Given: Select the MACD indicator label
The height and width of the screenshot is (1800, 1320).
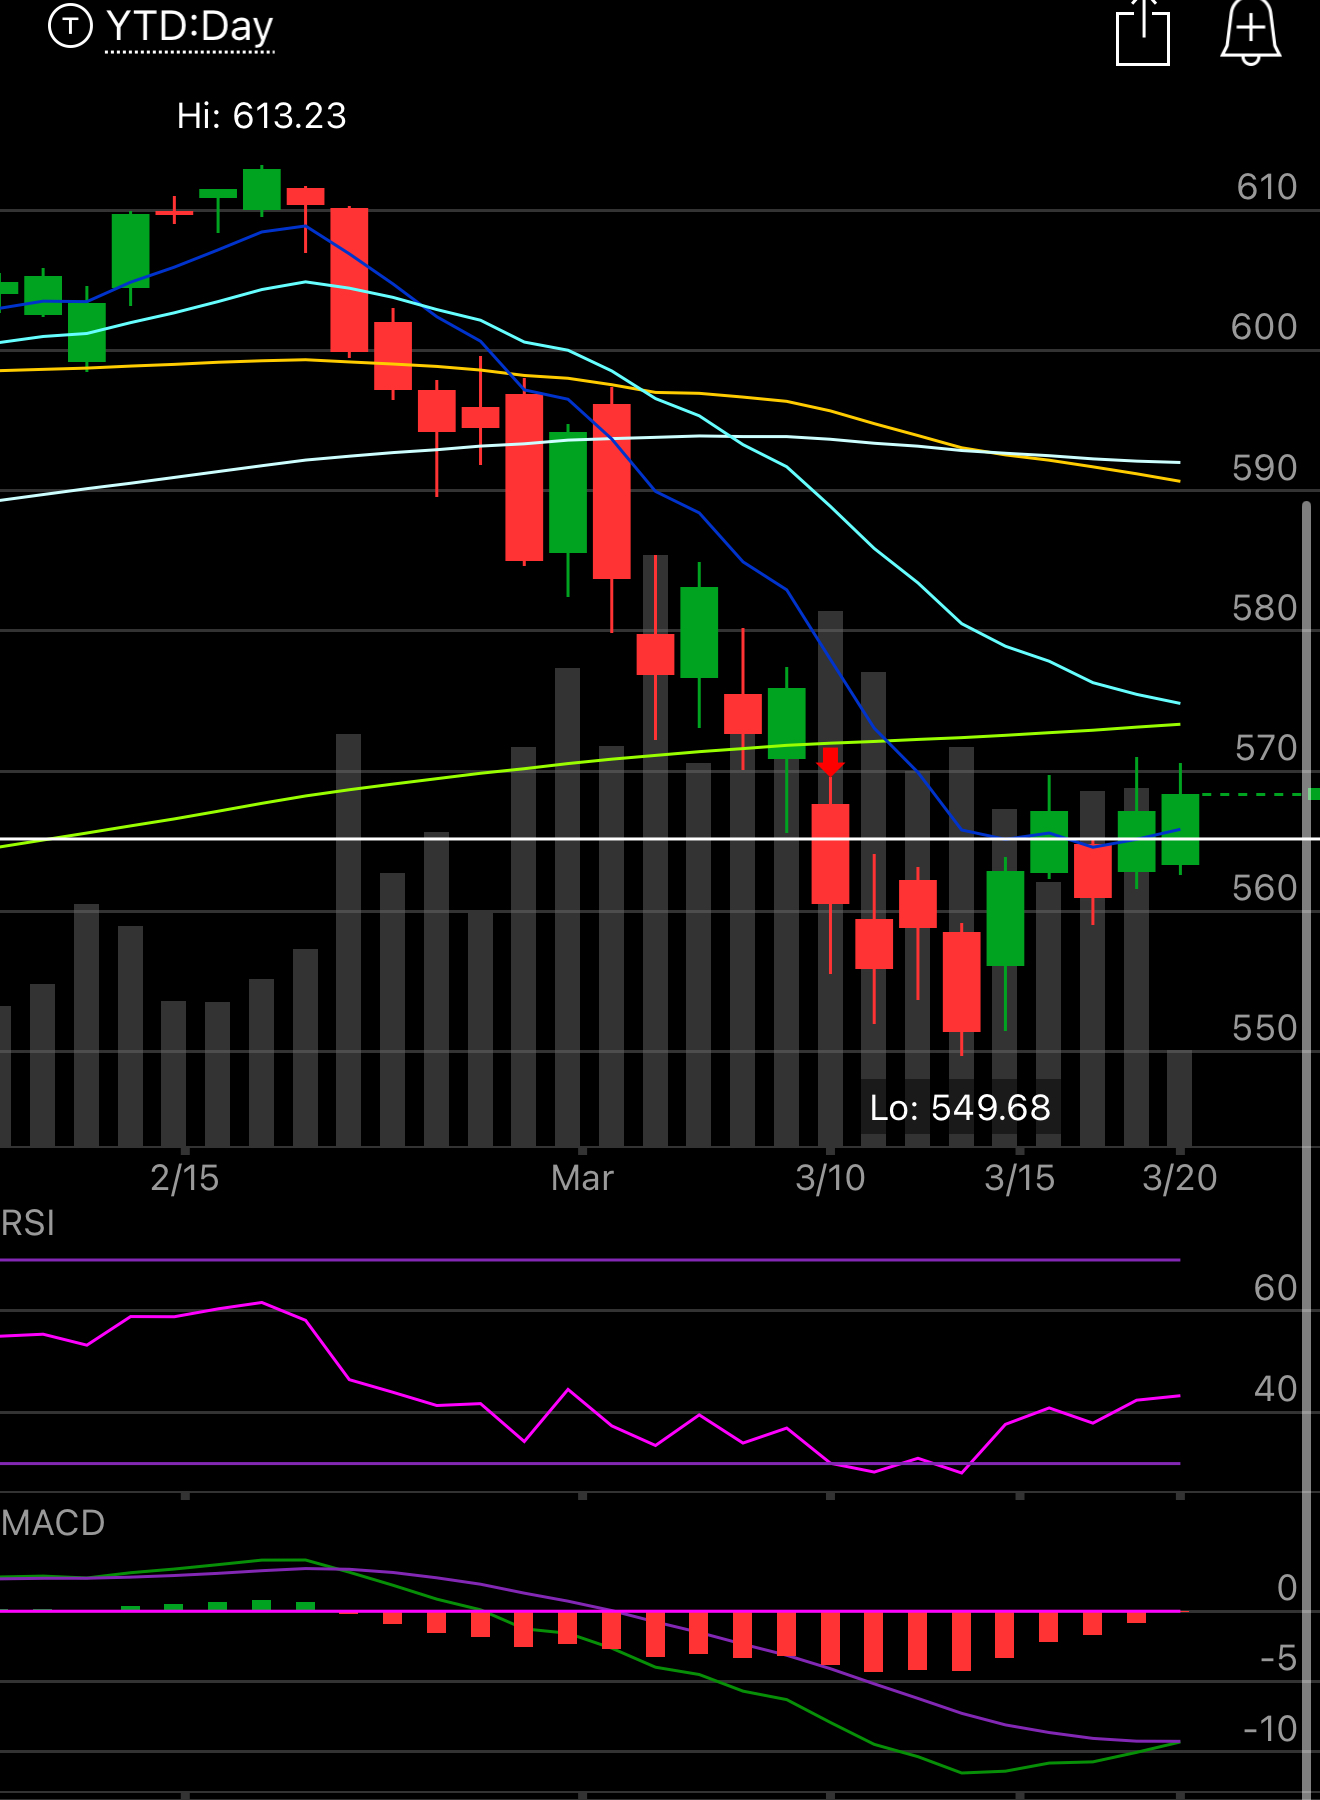Looking at the screenshot, I should point(53,1523).
